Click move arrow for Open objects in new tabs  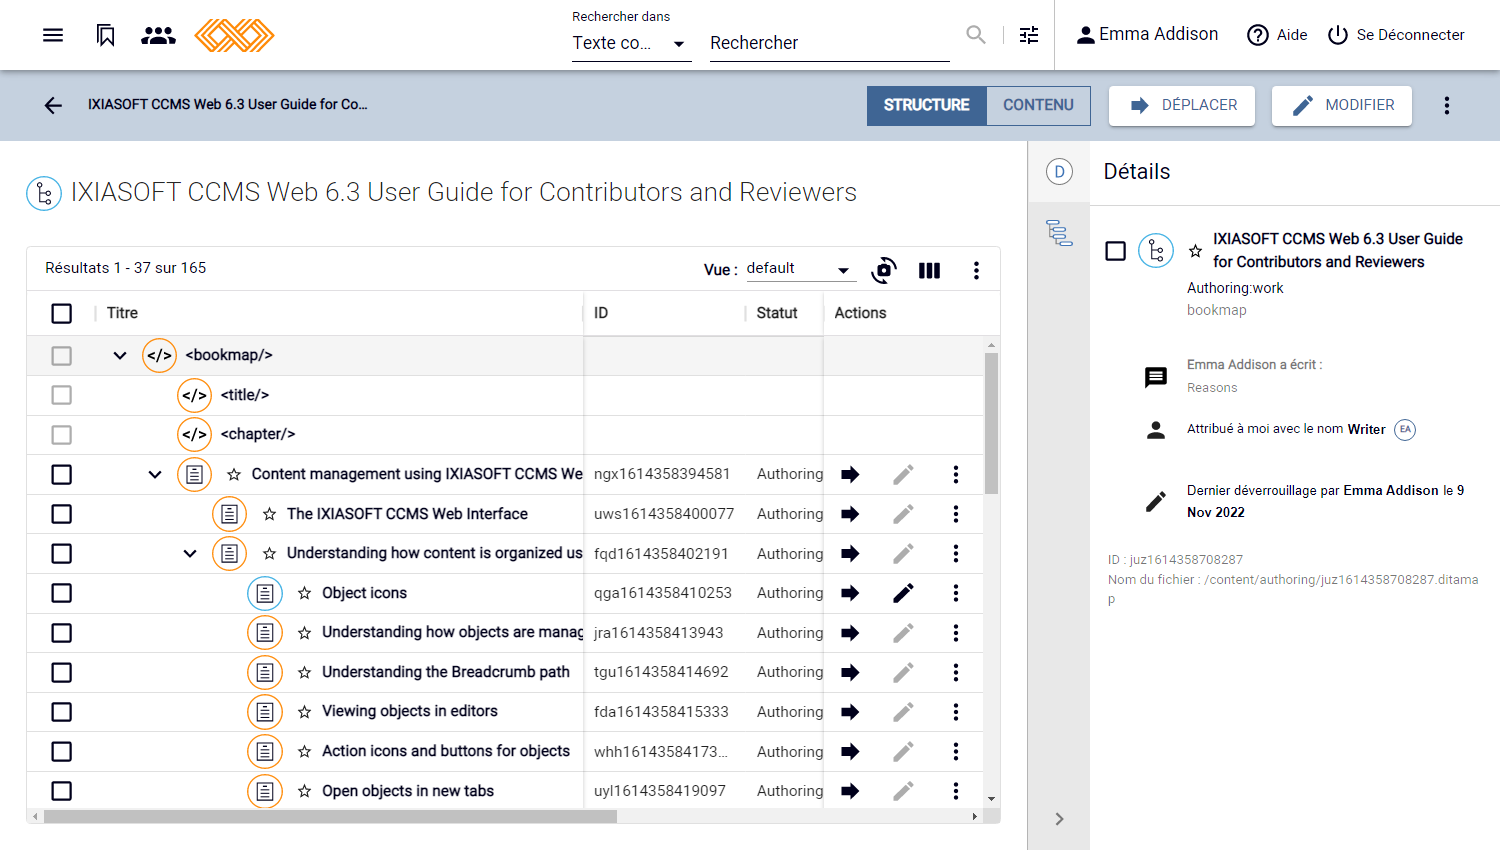(x=850, y=791)
